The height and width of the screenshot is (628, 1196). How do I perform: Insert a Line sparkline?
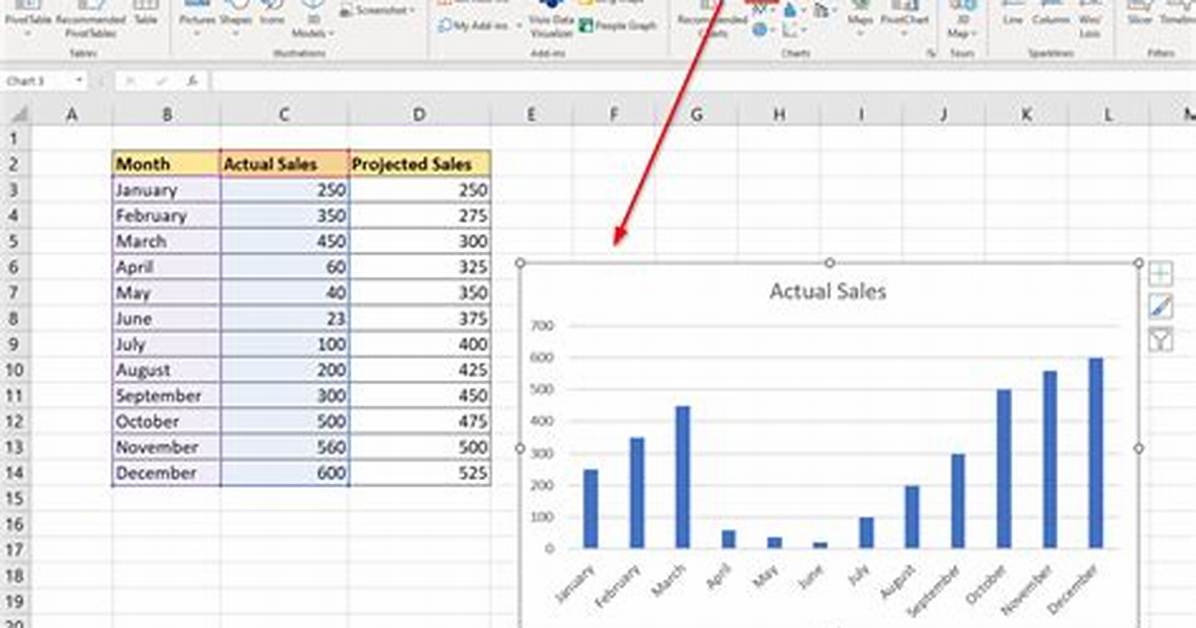(1013, 14)
